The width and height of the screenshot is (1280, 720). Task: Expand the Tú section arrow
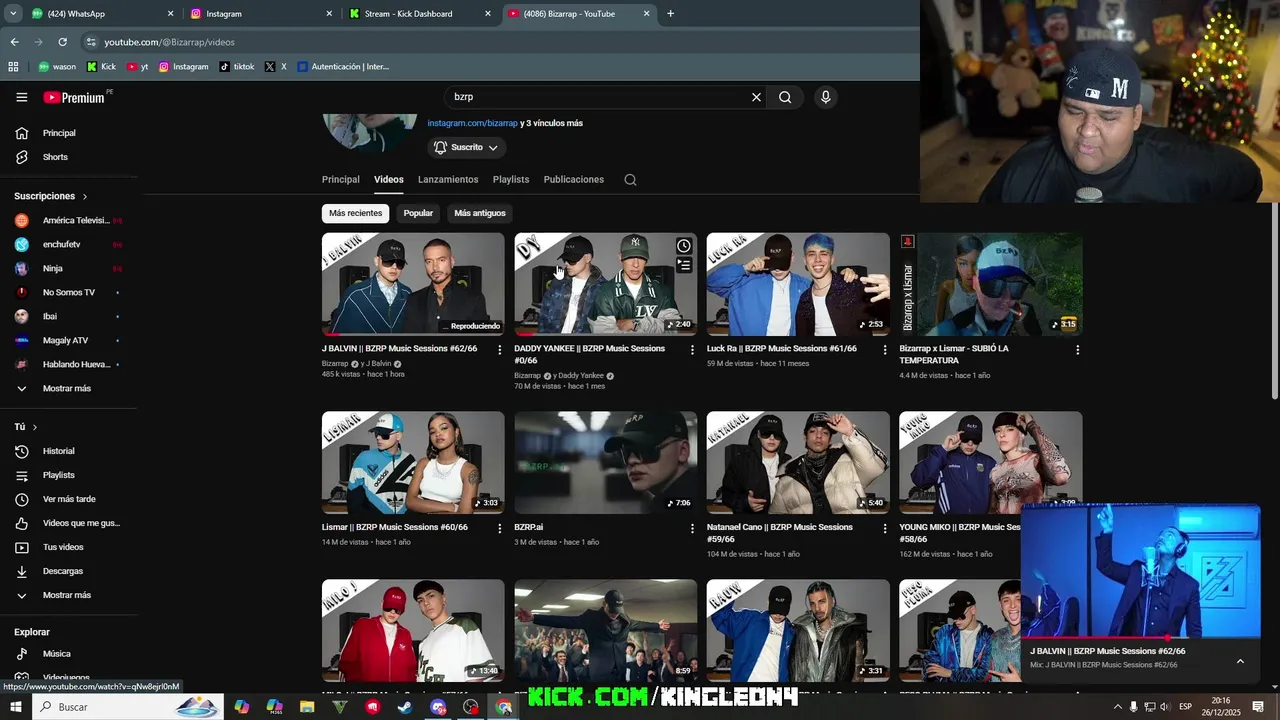(35, 427)
